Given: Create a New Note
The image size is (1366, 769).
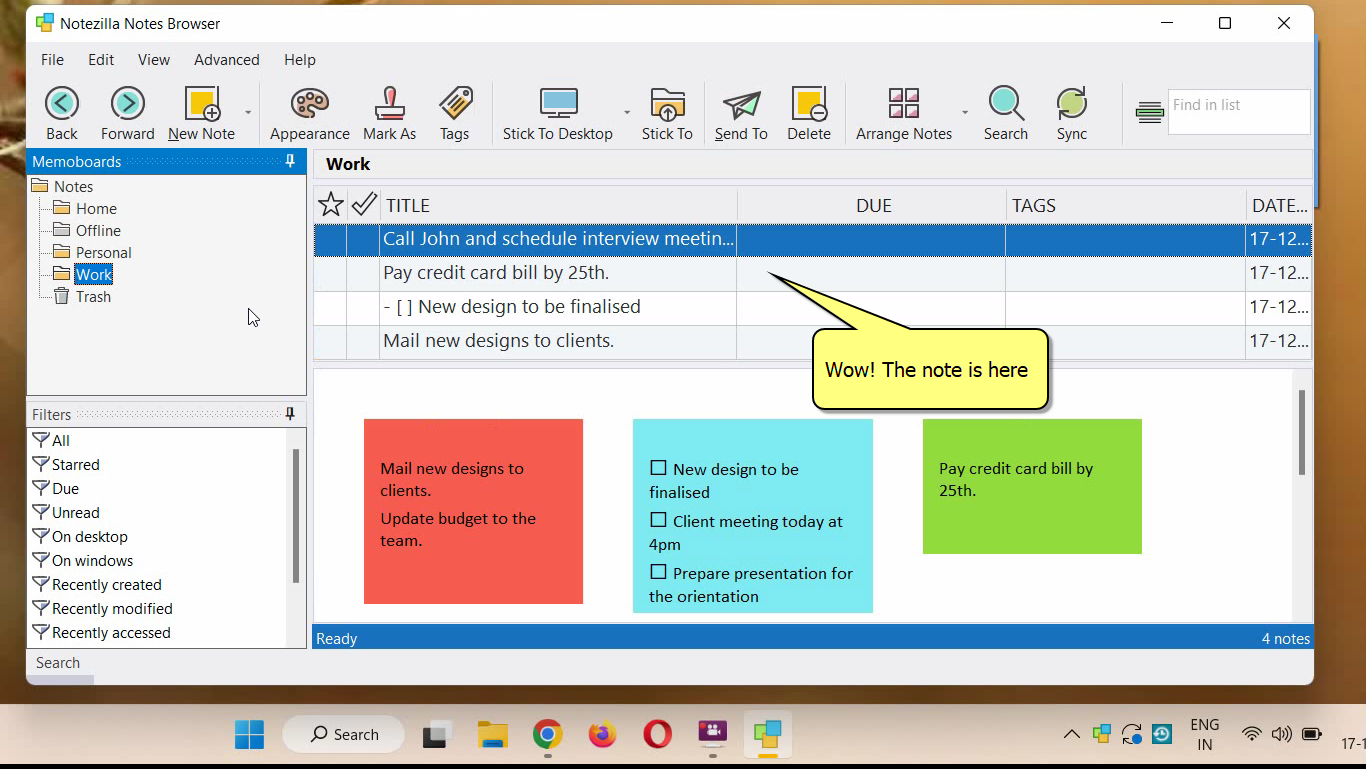Looking at the screenshot, I should pos(201,113).
